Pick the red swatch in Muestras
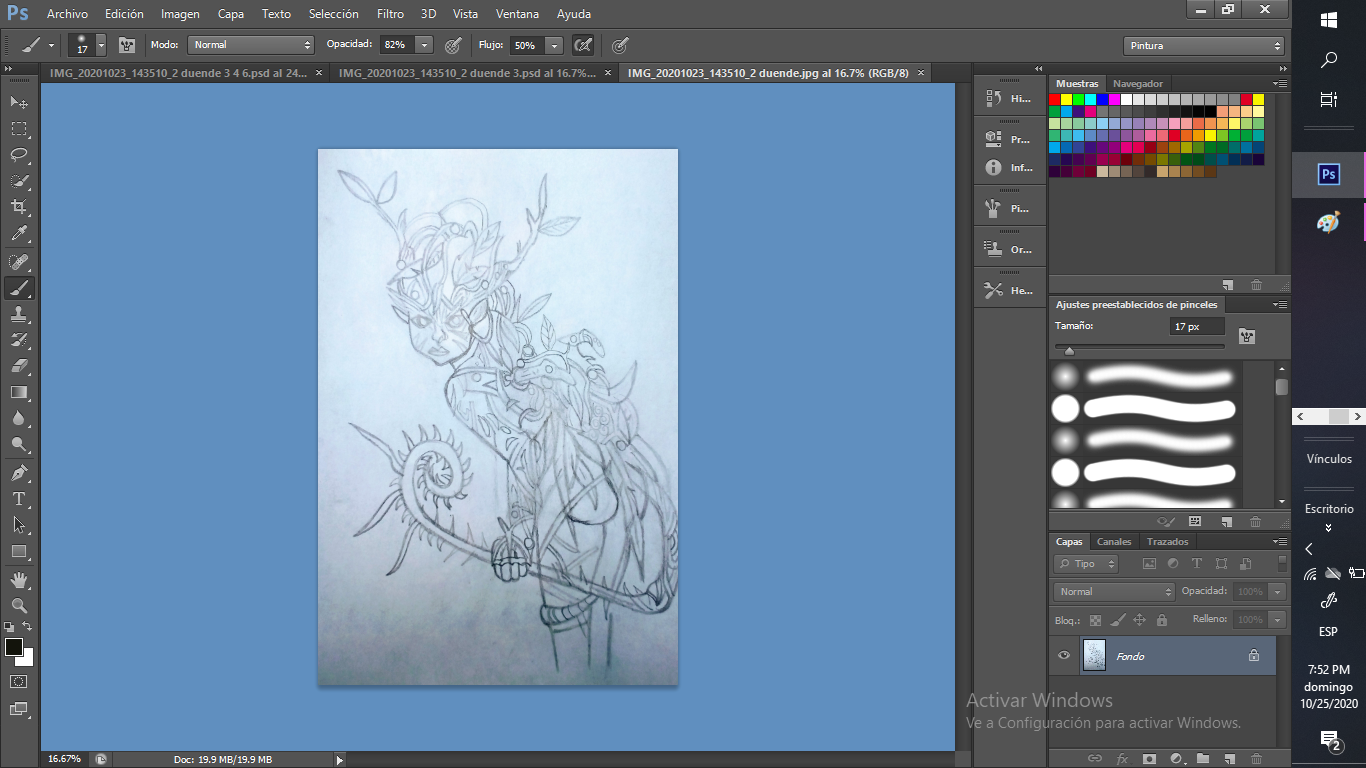 tap(1055, 99)
